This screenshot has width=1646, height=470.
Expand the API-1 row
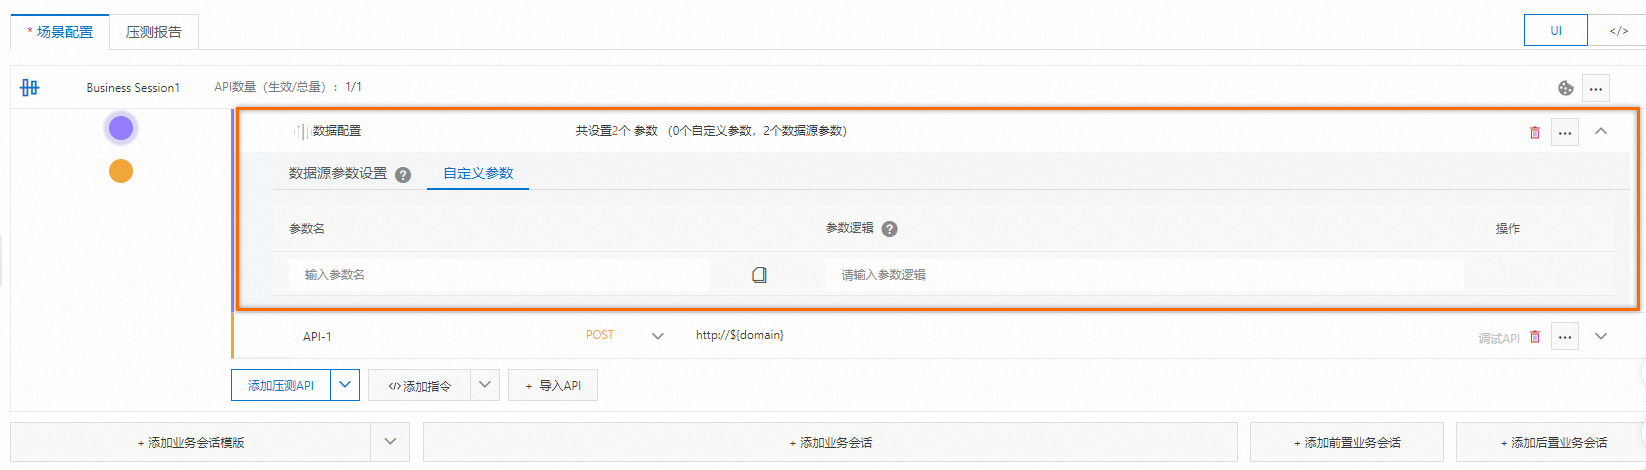pyautogui.click(x=1601, y=337)
